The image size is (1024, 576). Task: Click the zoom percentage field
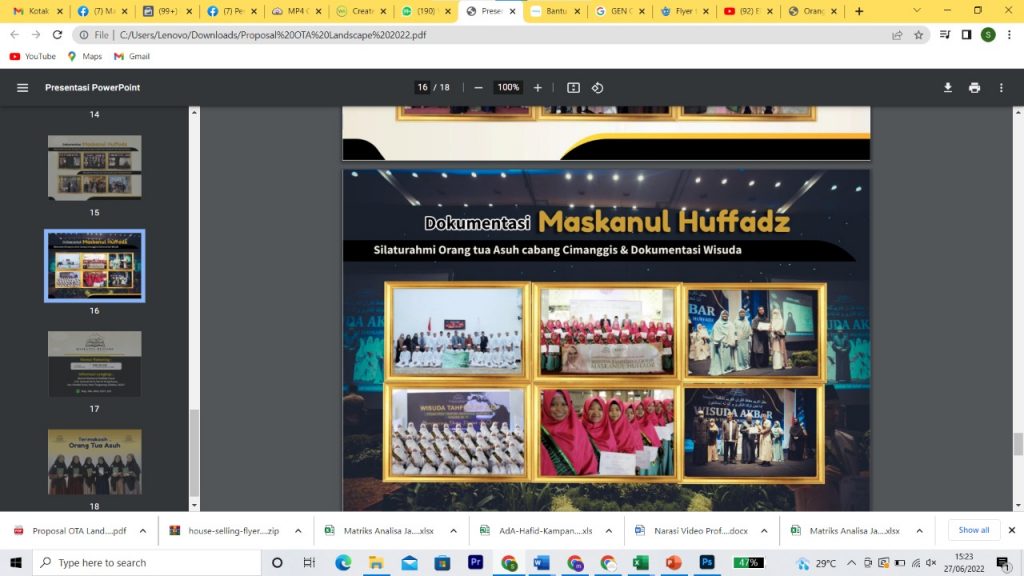coord(508,88)
